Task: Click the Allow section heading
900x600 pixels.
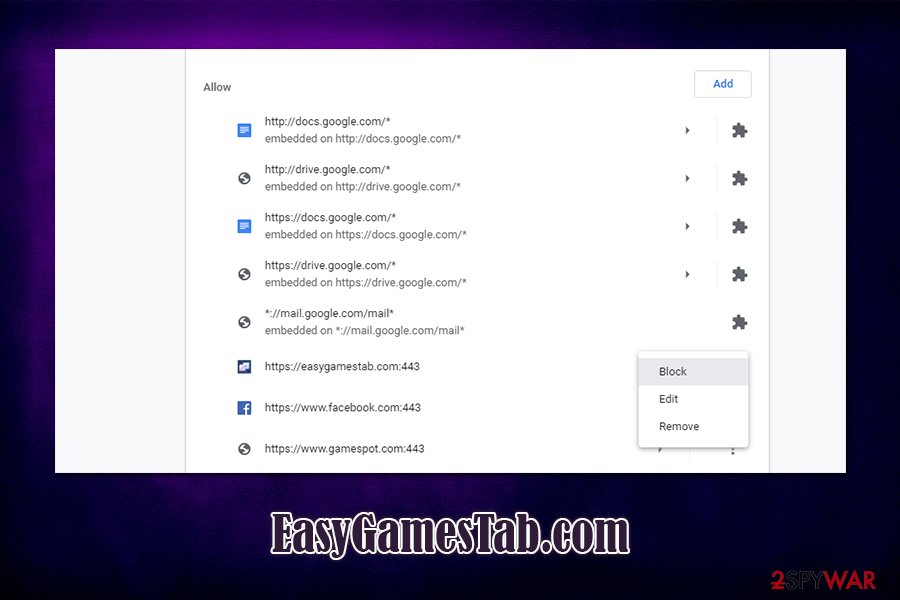Action: point(217,87)
